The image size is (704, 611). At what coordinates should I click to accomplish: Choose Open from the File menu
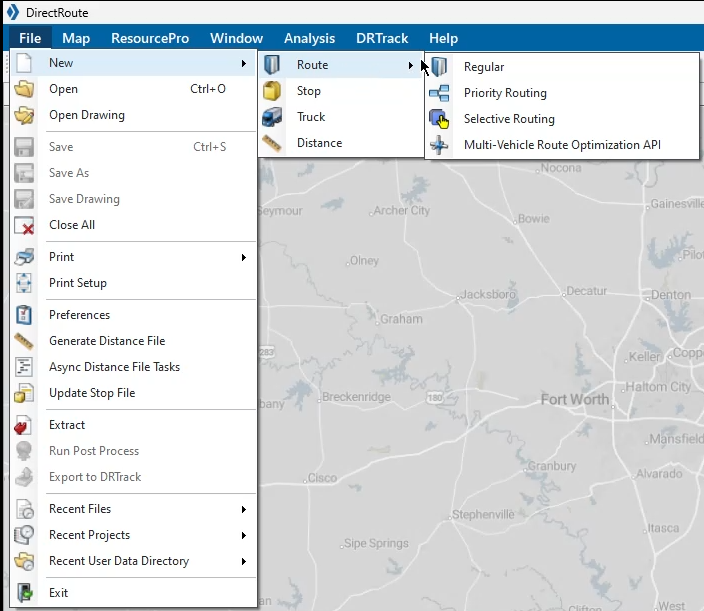pos(133,89)
